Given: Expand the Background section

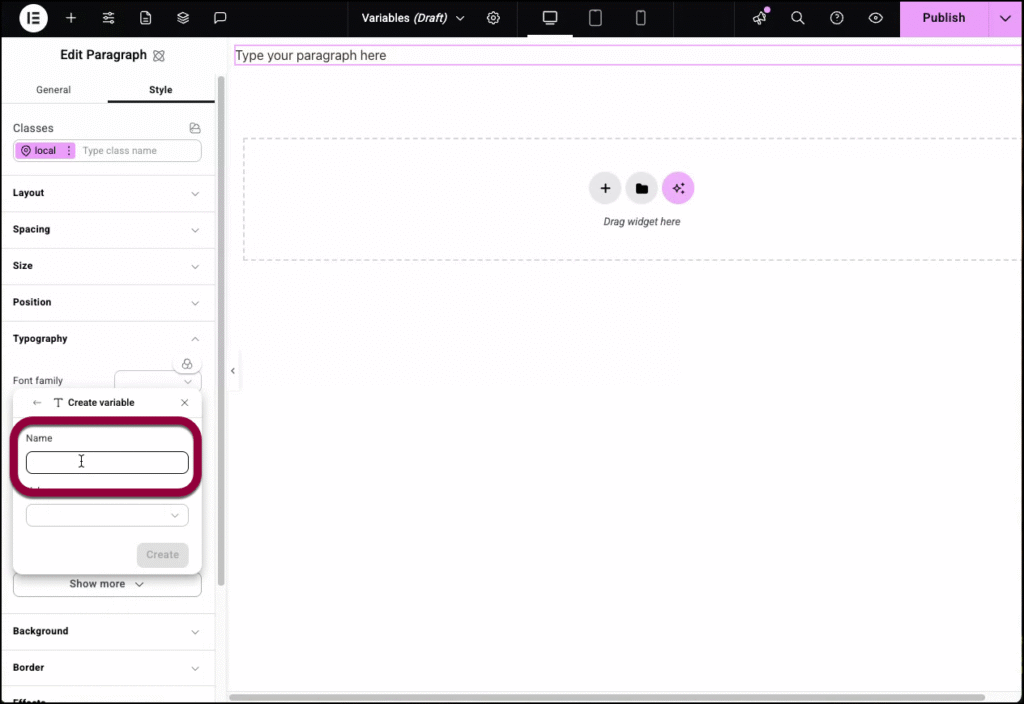Looking at the screenshot, I should coord(107,631).
